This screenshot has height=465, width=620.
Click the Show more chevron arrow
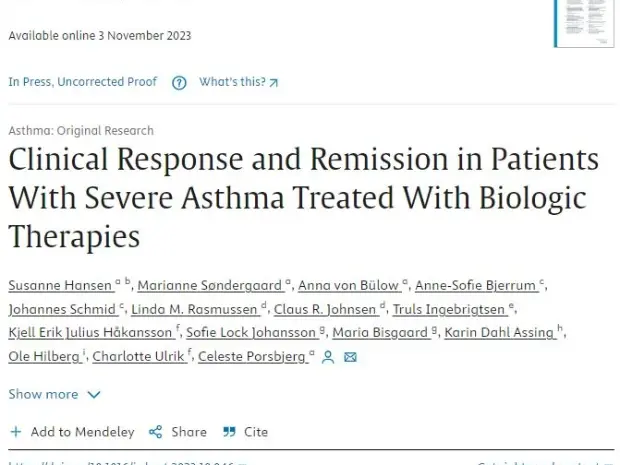point(94,394)
